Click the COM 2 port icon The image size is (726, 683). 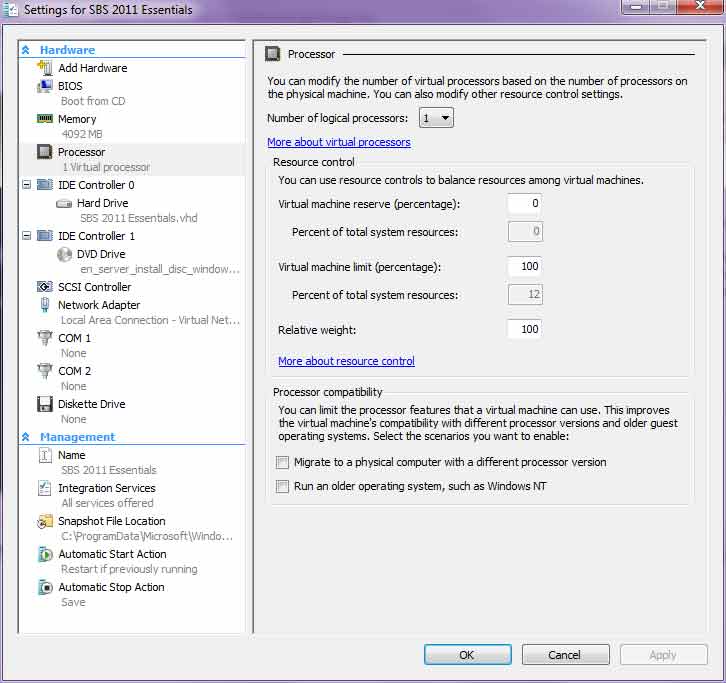[45, 371]
